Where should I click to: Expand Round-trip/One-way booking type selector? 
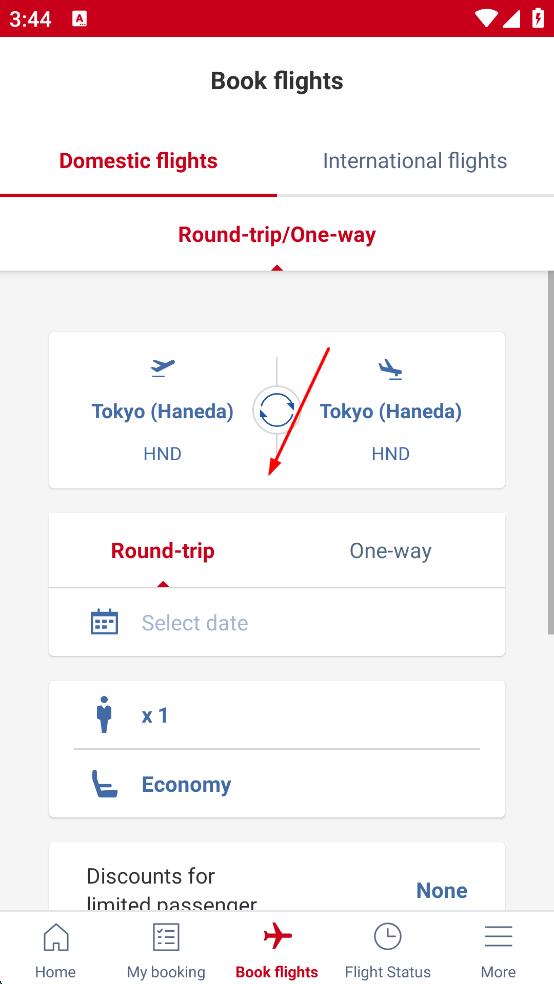(x=277, y=235)
